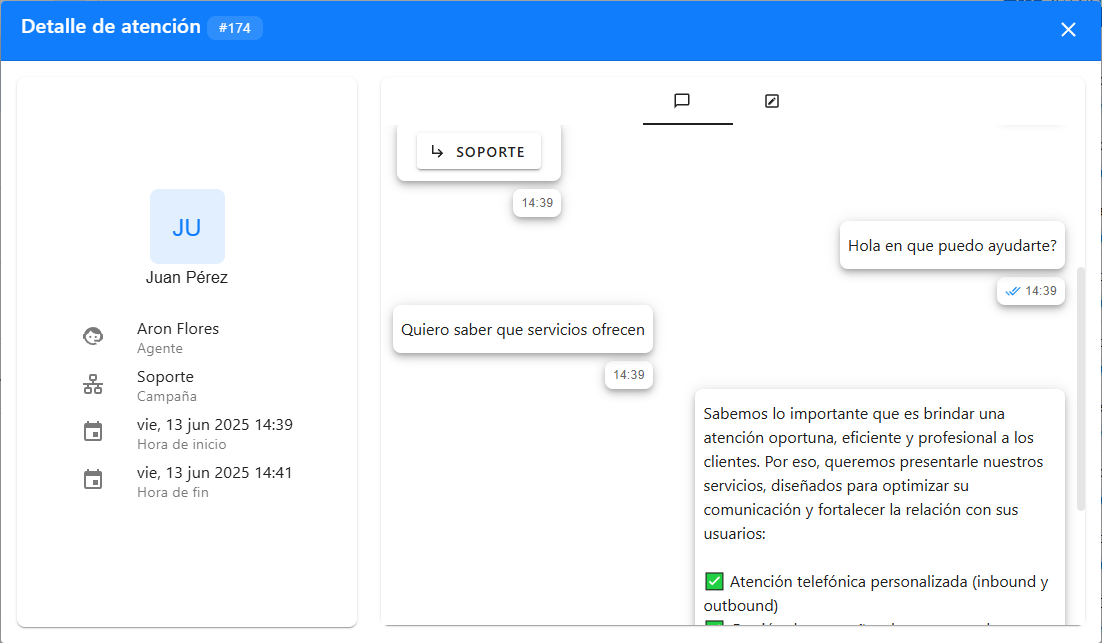Click the #174 ticket number badge
The image size is (1102, 643).
pos(235,28)
